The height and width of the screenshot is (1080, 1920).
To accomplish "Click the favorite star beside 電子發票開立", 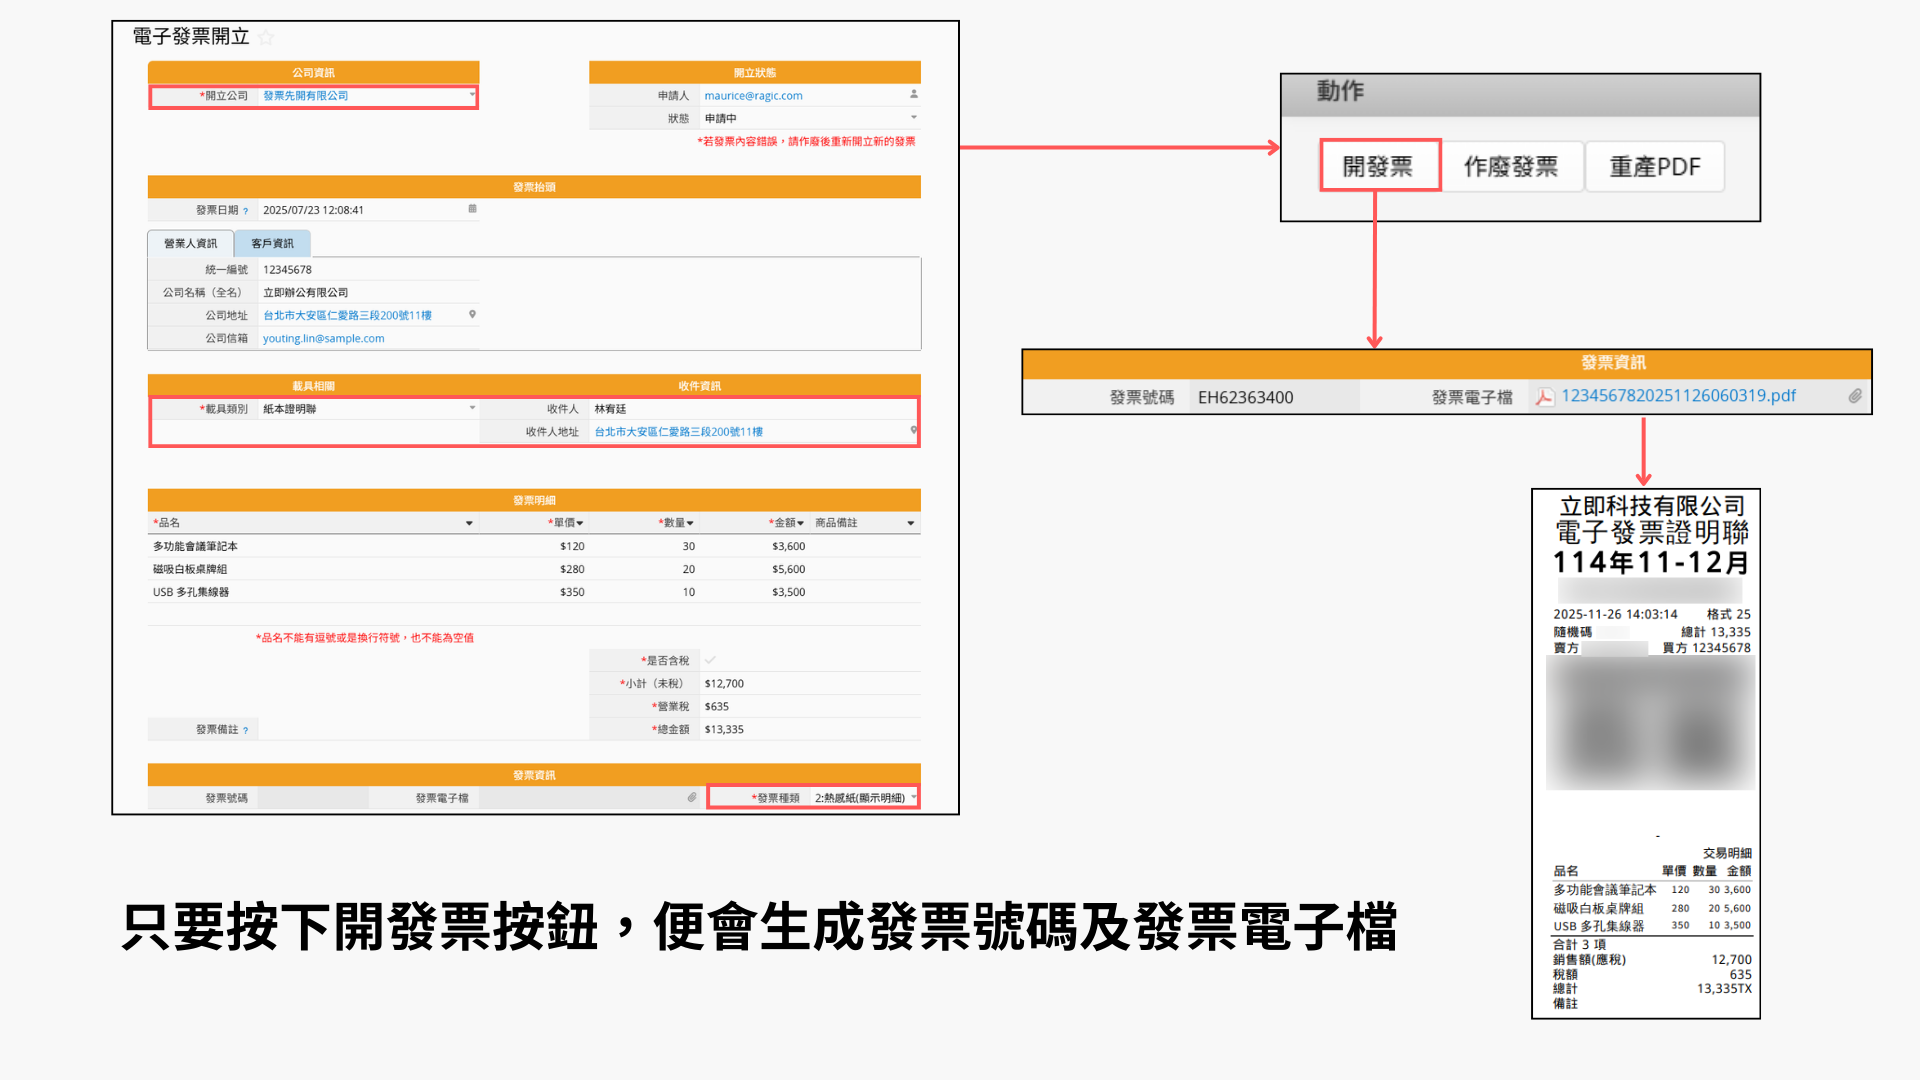I will tap(266, 38).
